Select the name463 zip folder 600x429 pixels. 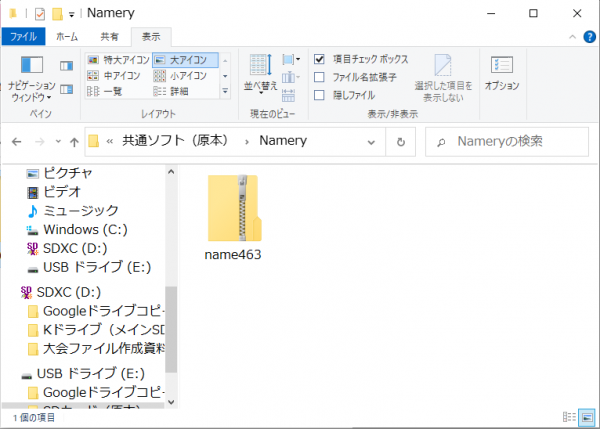coord(233,218)
